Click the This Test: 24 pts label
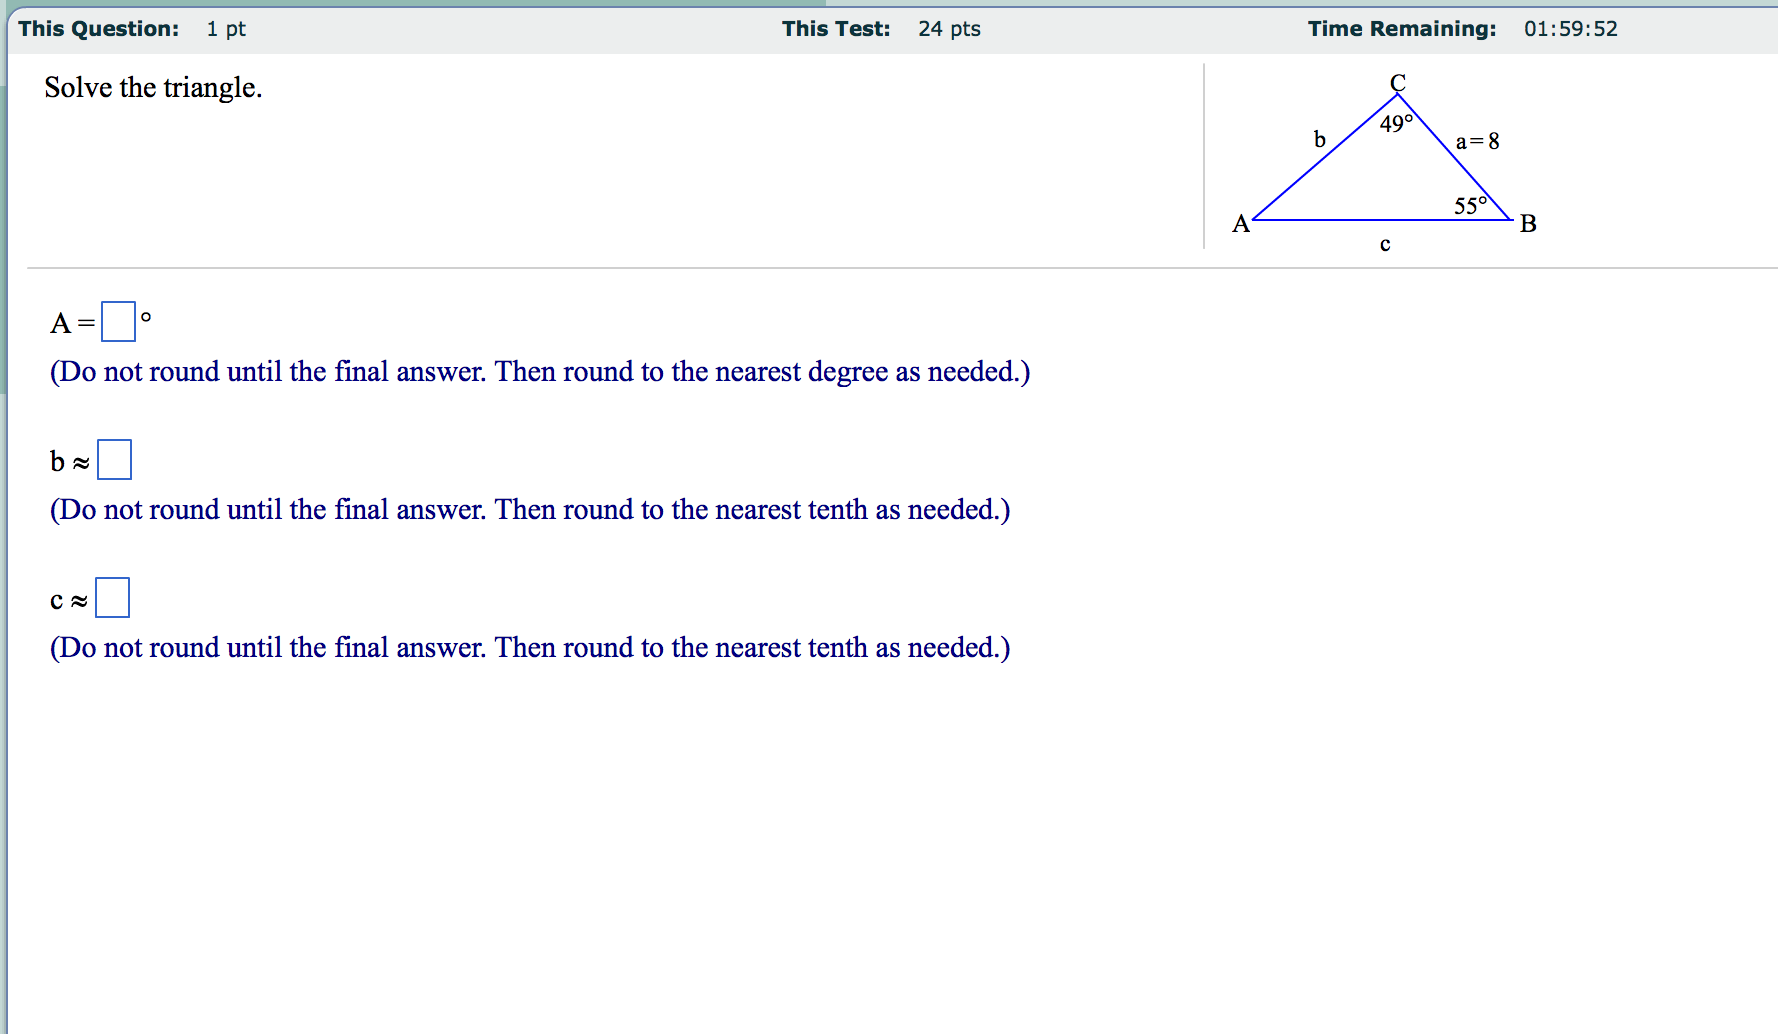This screenshot has height=1034, width=1778. point(880,28)
